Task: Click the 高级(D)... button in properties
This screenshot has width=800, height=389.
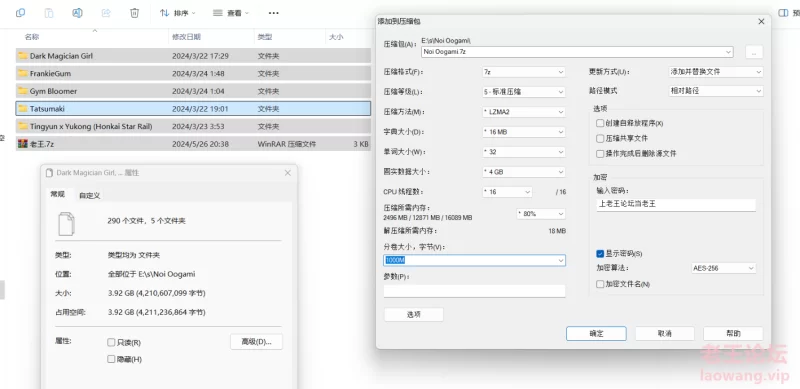Action: point(256,342)
